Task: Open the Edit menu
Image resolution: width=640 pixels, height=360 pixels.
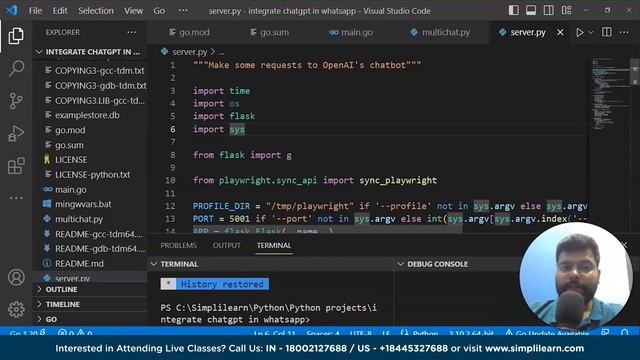Action: tap(60, 11)
